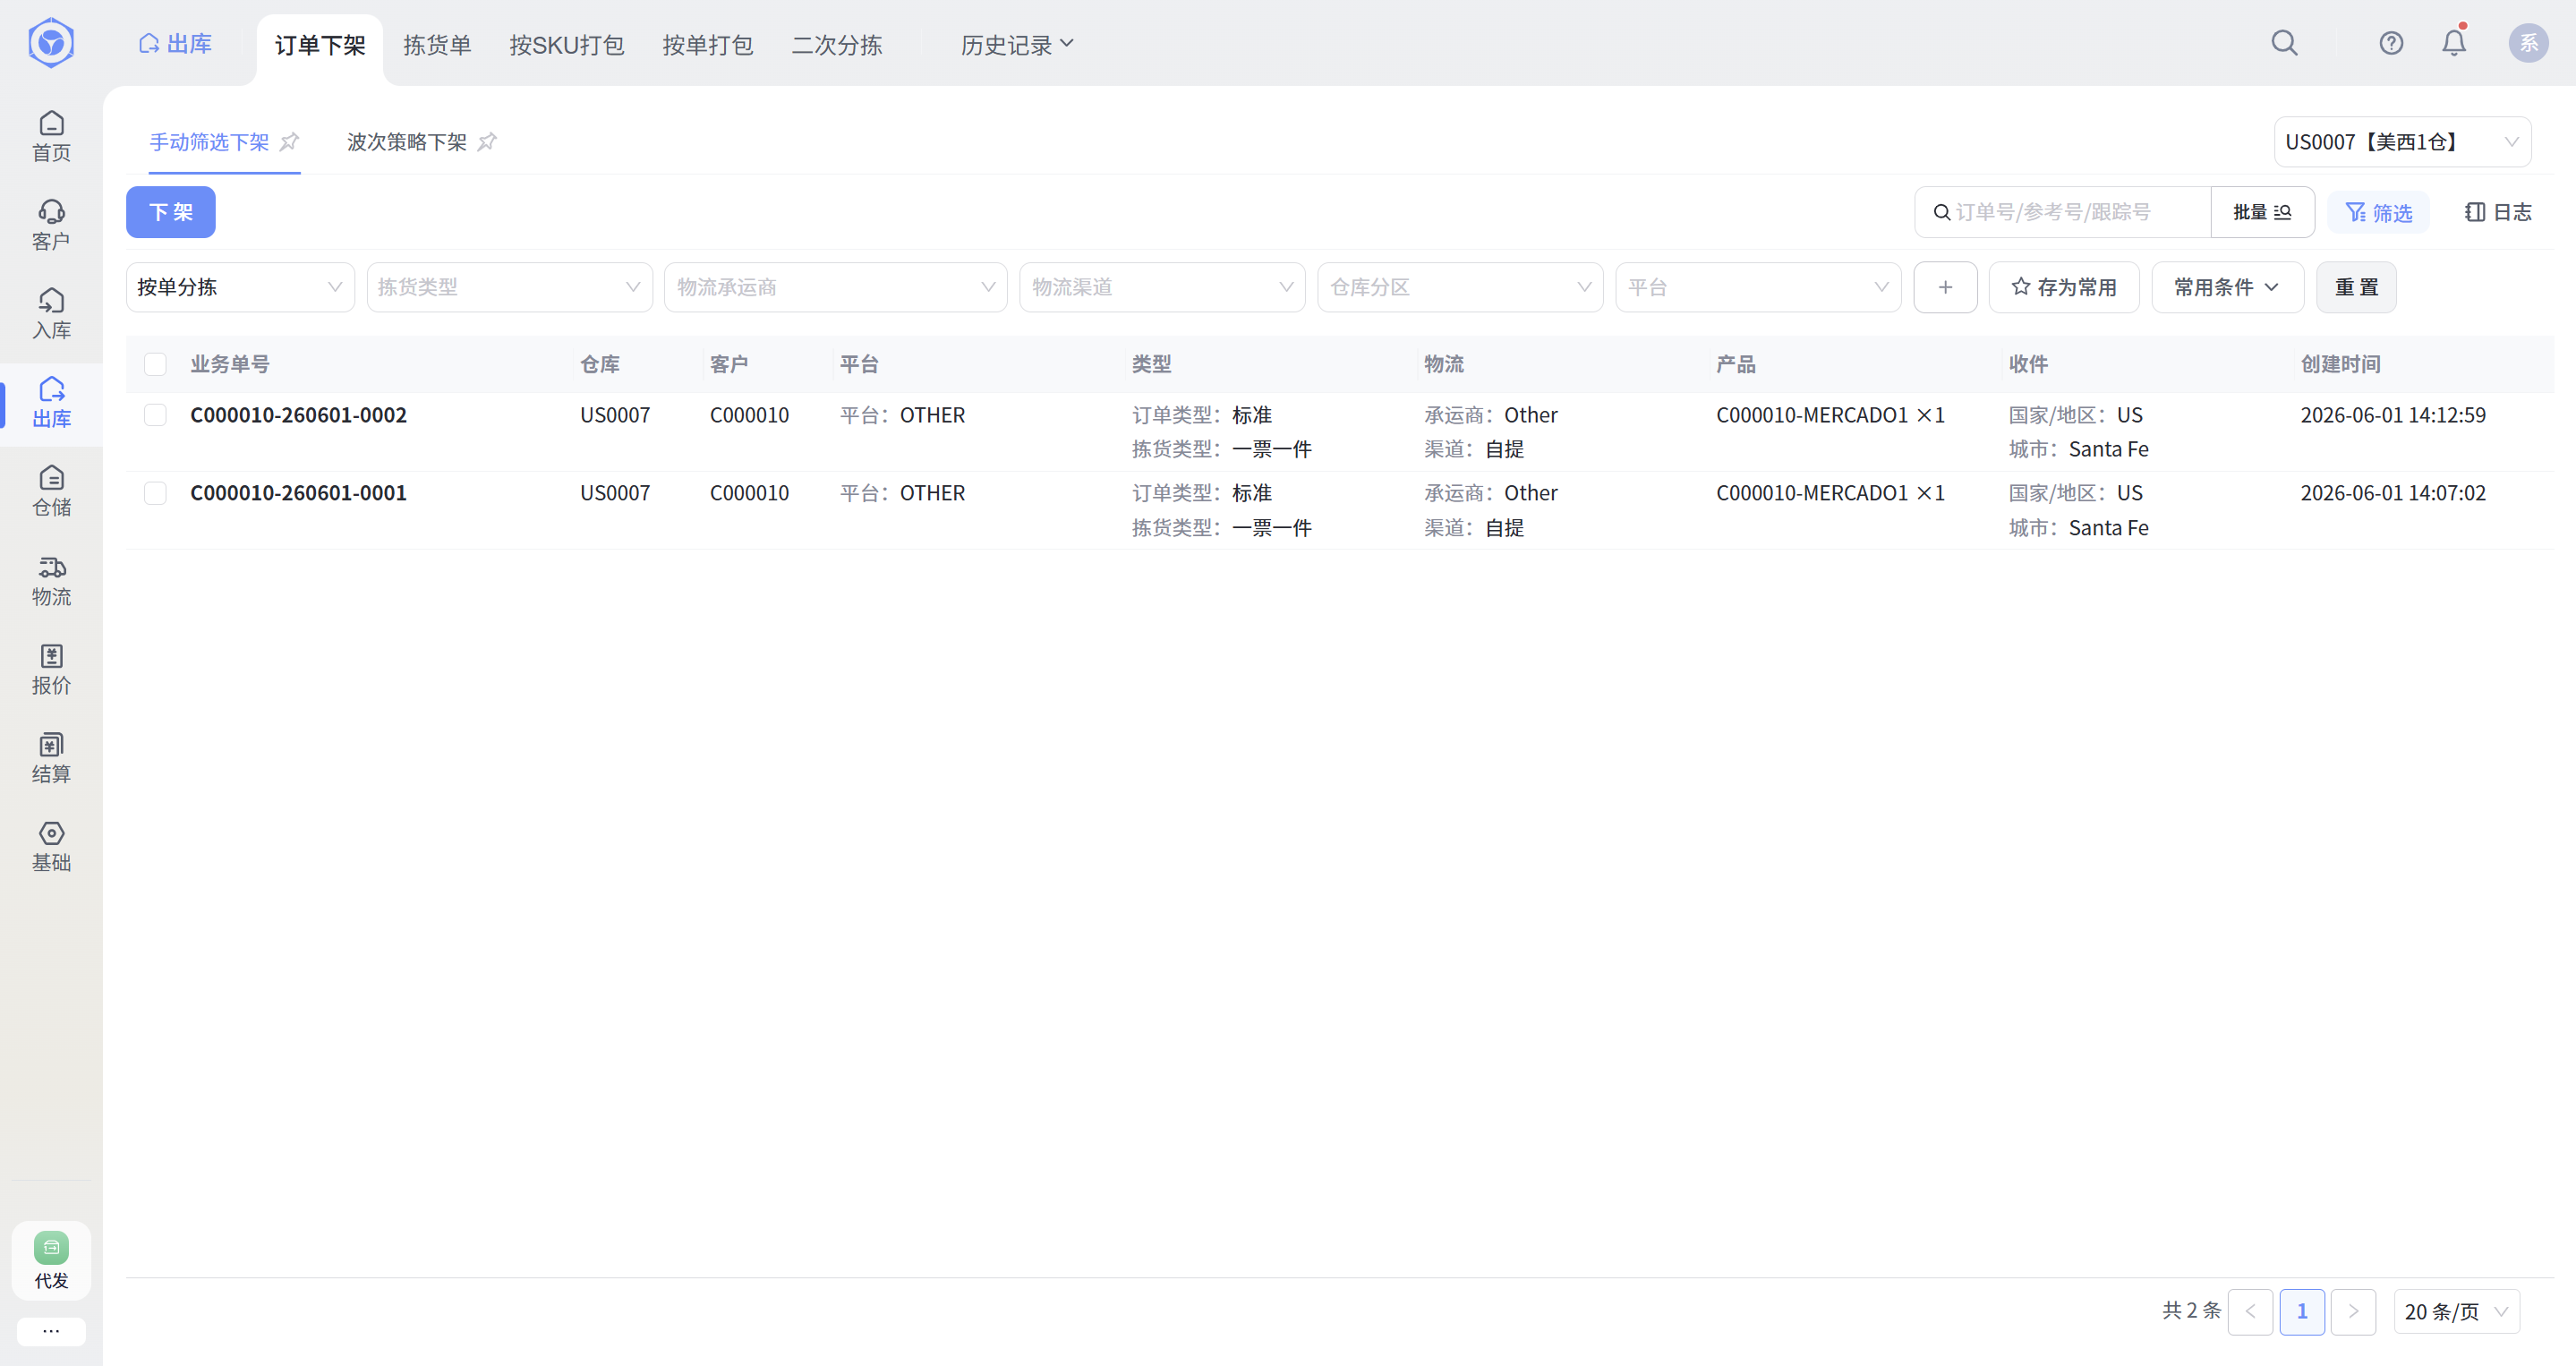2576x1366 pixels.
Task: Open the 平台 filter dropdown
Action: click(x=1758, y=287)
